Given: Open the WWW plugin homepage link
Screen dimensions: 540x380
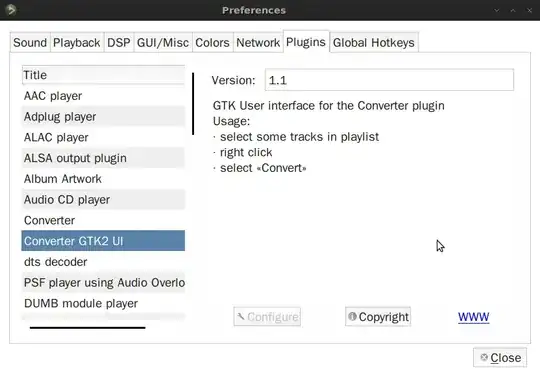Looking at the screenshot, I should 473,317.
